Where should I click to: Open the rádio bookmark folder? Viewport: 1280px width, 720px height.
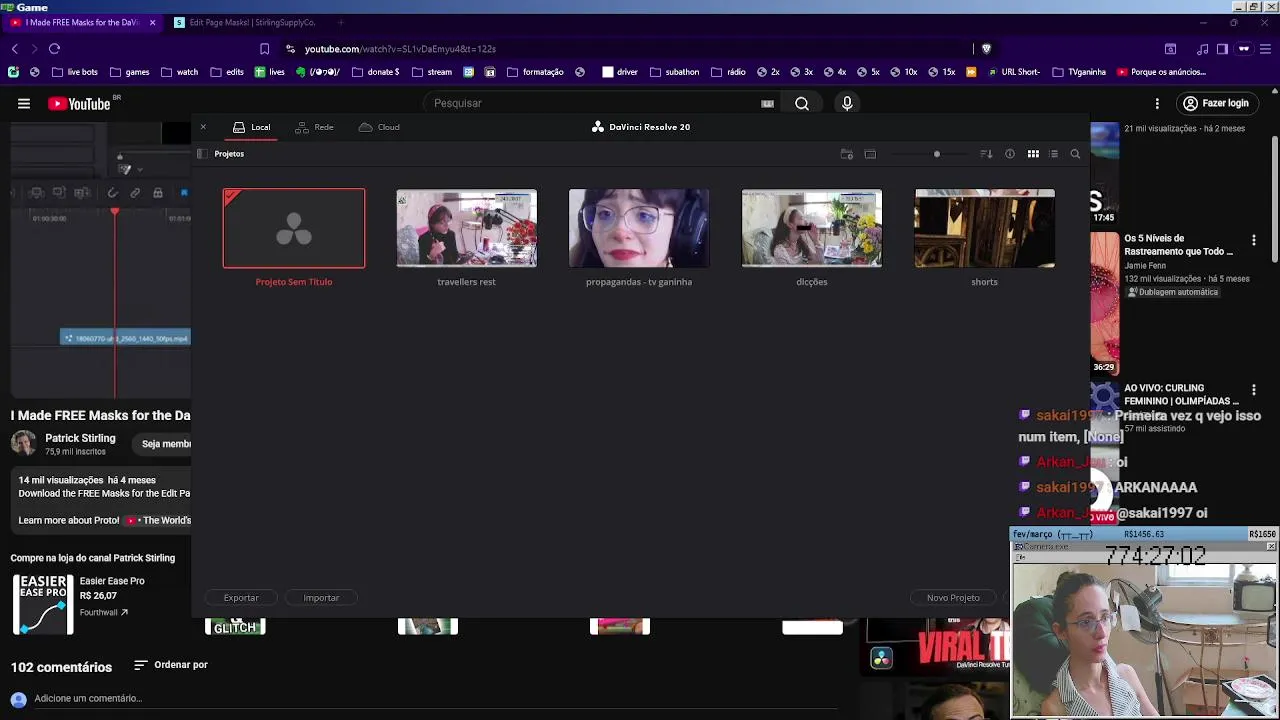click(727, 72)
